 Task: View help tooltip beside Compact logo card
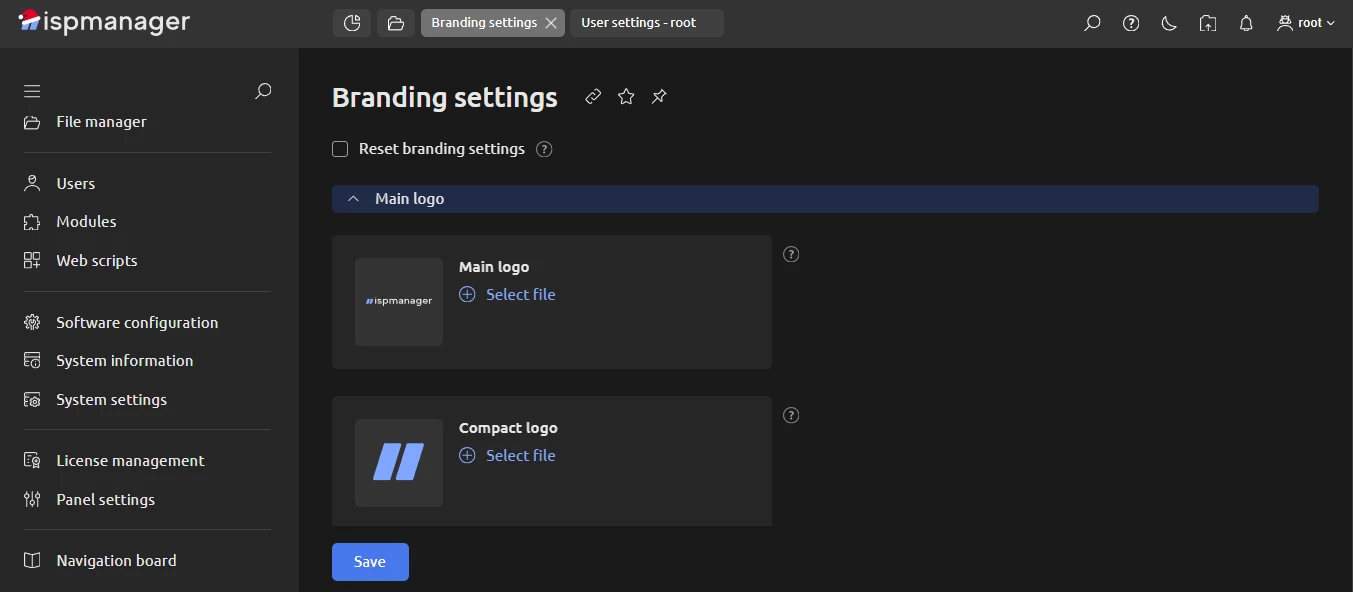tap(790, 415)
